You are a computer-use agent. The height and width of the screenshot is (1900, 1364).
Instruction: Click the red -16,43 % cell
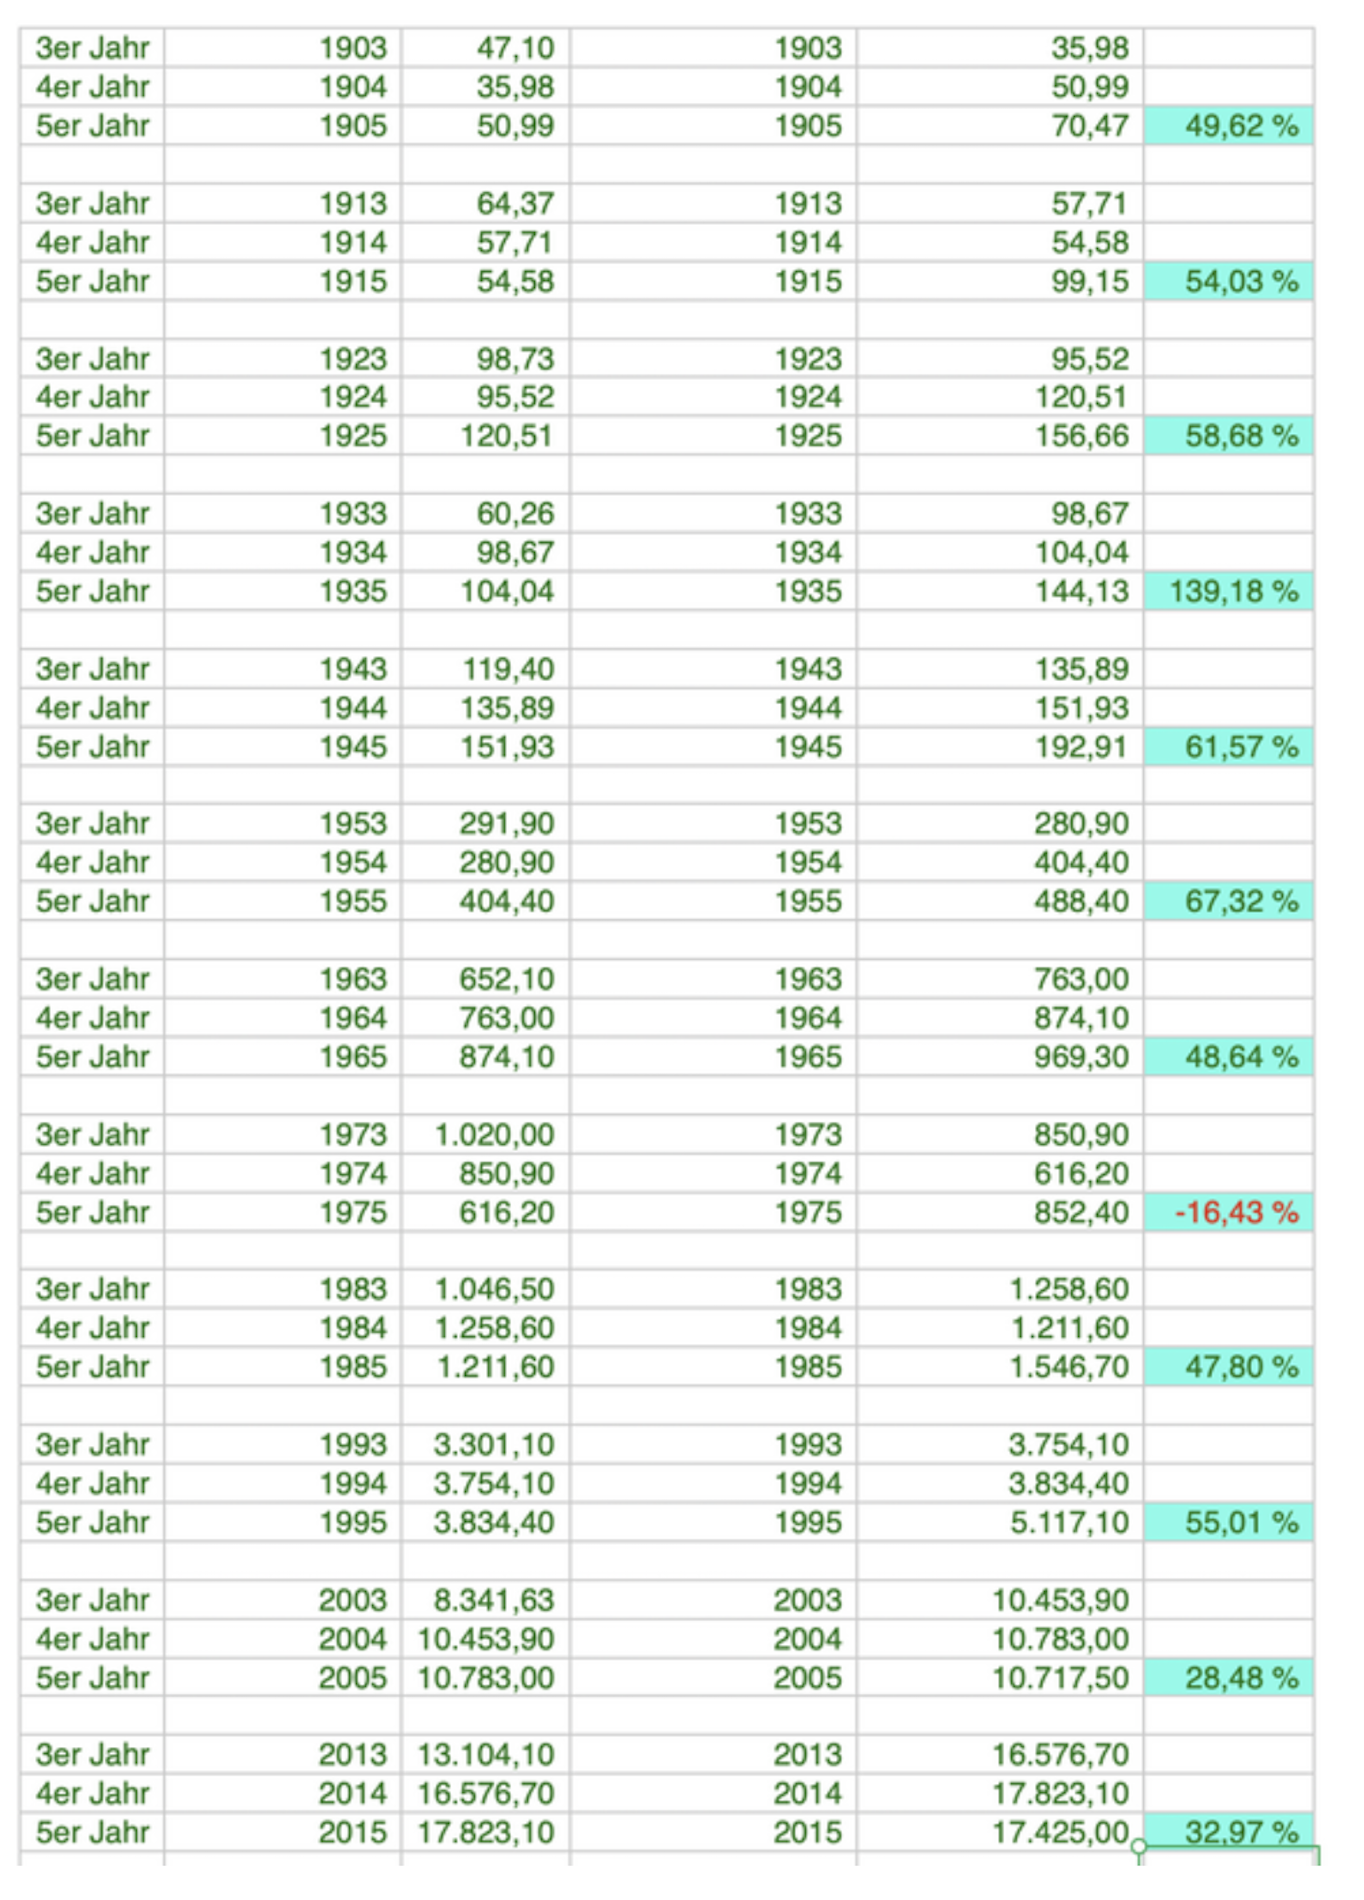tap(1228, 1212)
